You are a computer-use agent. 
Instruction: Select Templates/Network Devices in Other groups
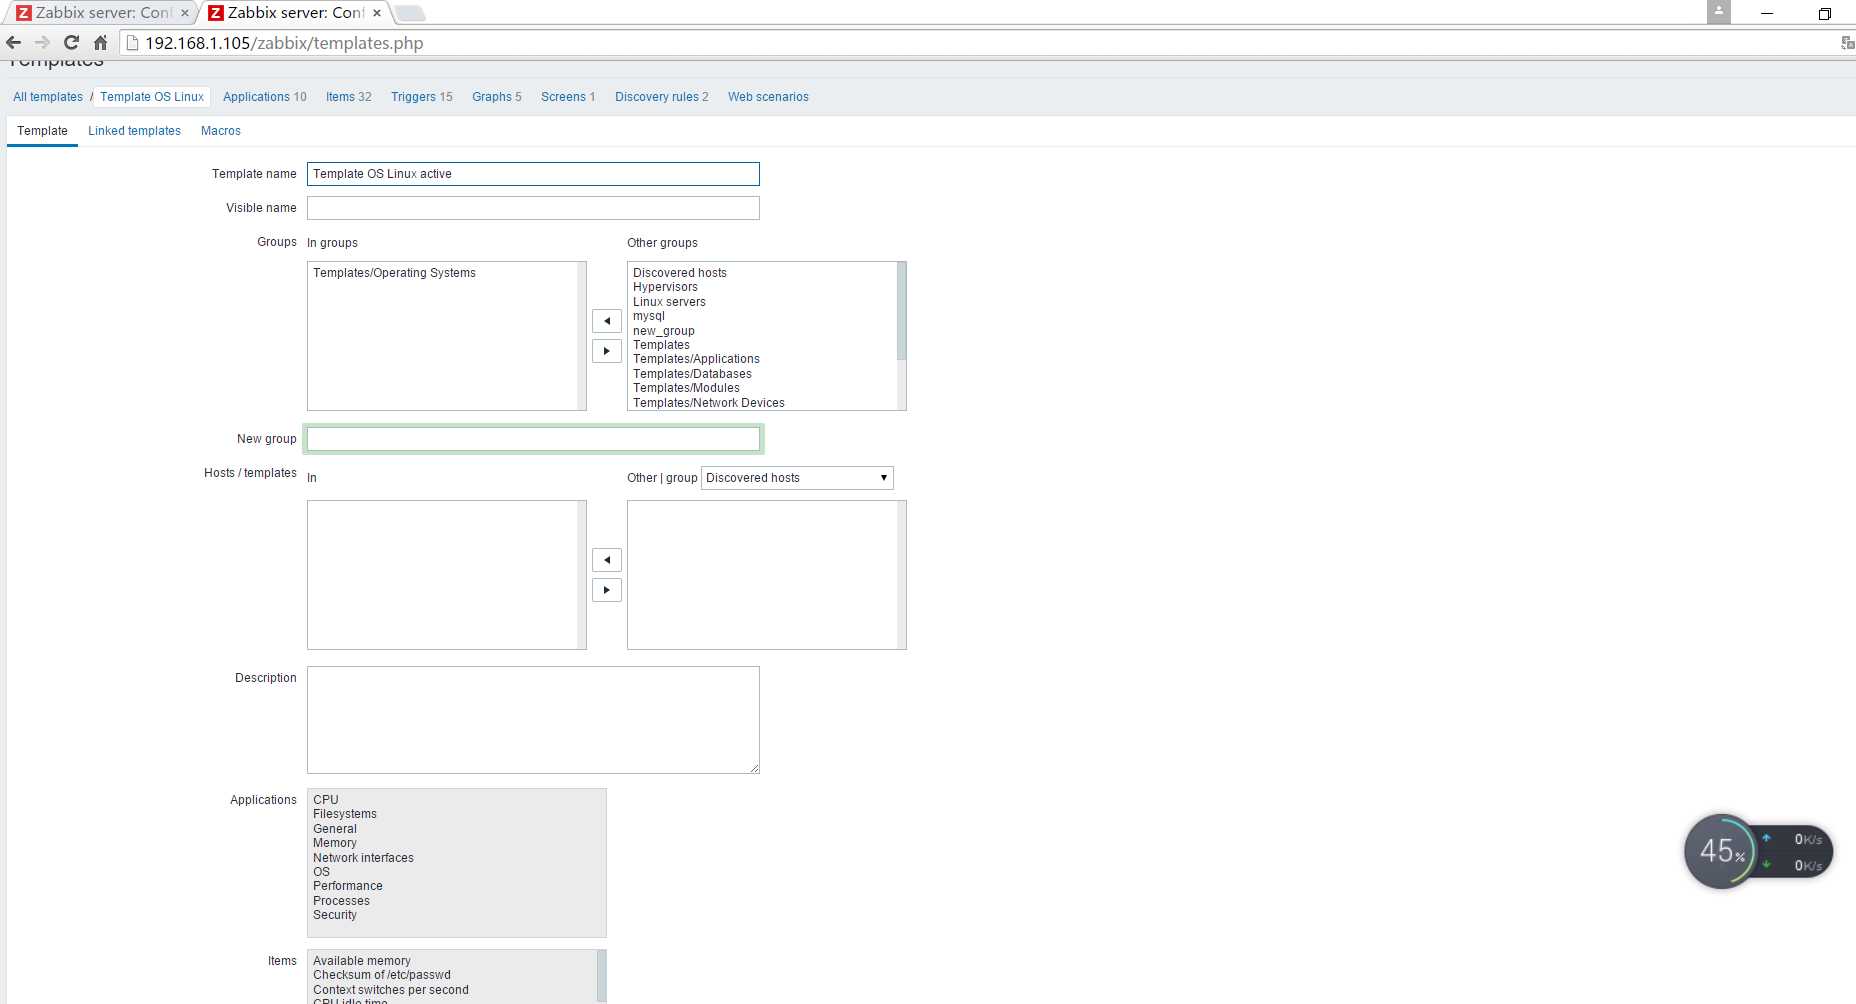[708, 403]
